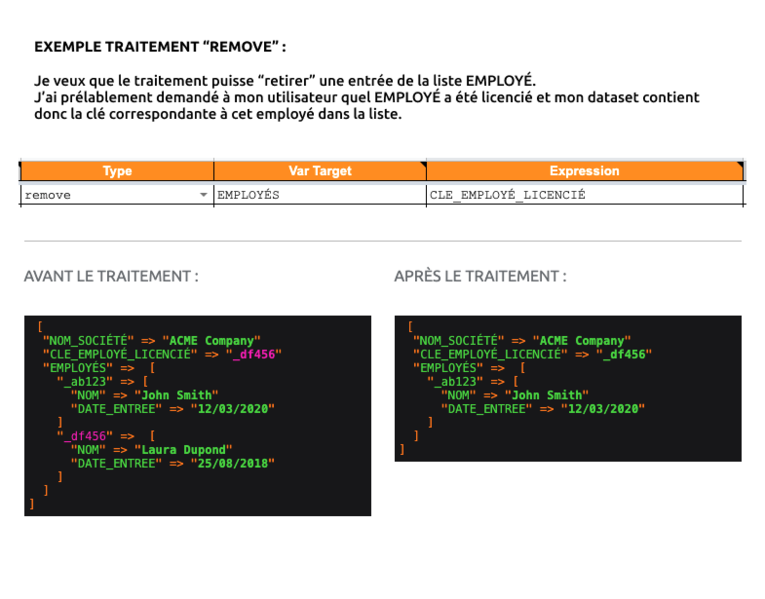
Task: Click the 'remove' type value text
Action: point(48,195)
